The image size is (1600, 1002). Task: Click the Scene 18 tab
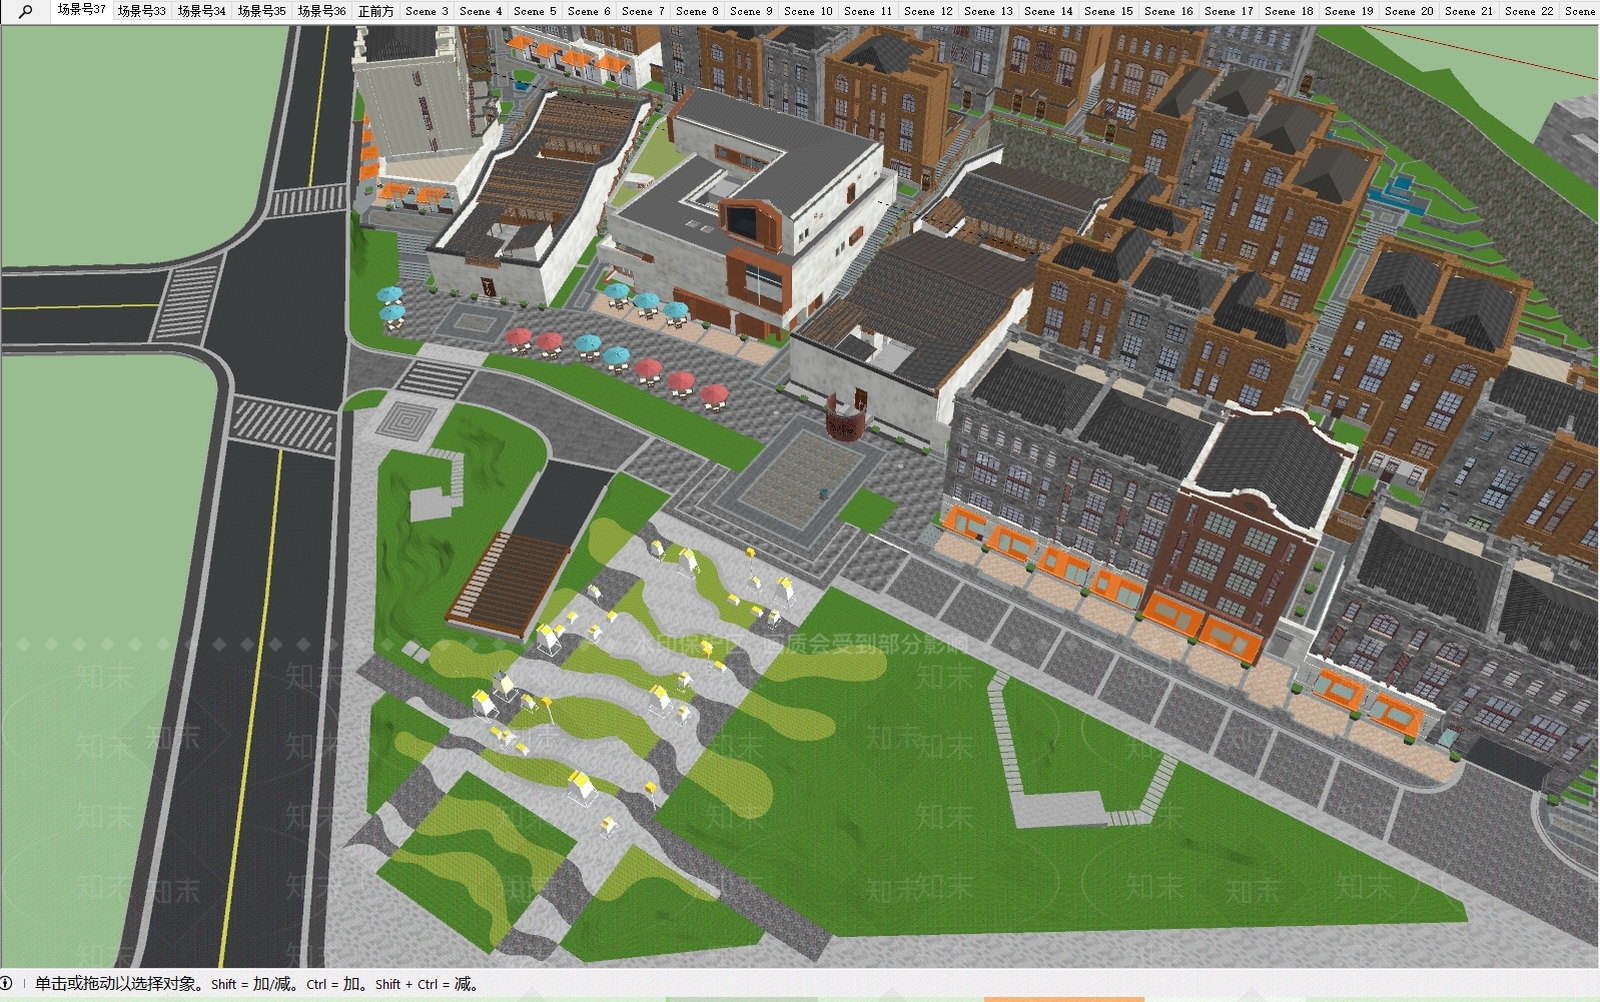tap(1287, 11)
